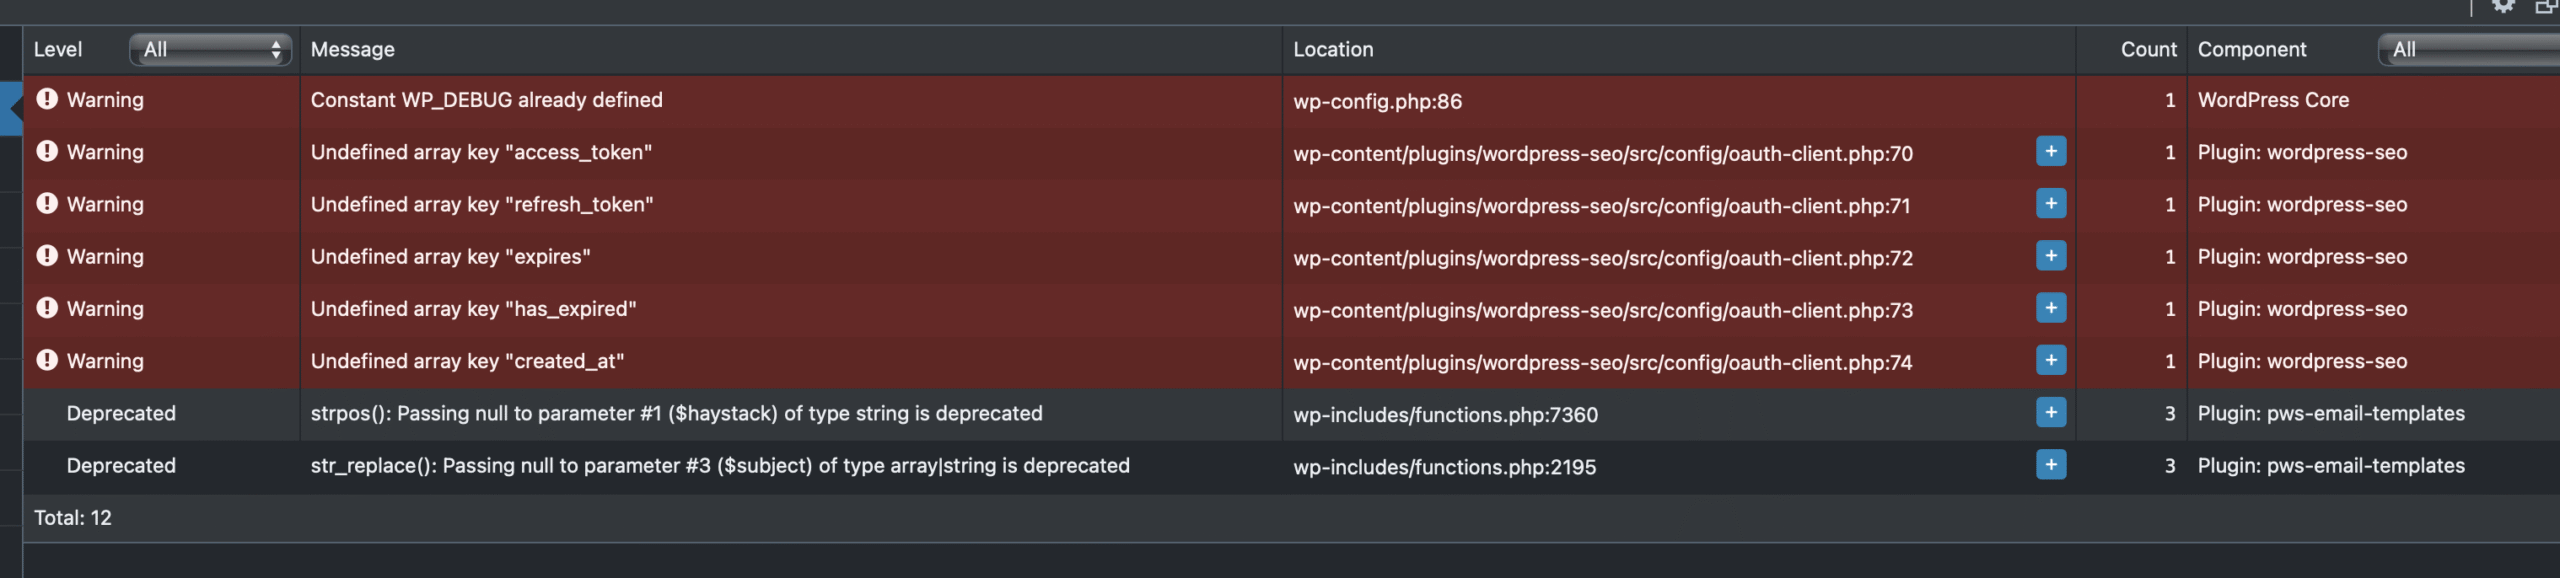Click warning icon on "access_token" row
This screenshot has height=578, width=2560.
pyautogui.click(x=47, y=151)
